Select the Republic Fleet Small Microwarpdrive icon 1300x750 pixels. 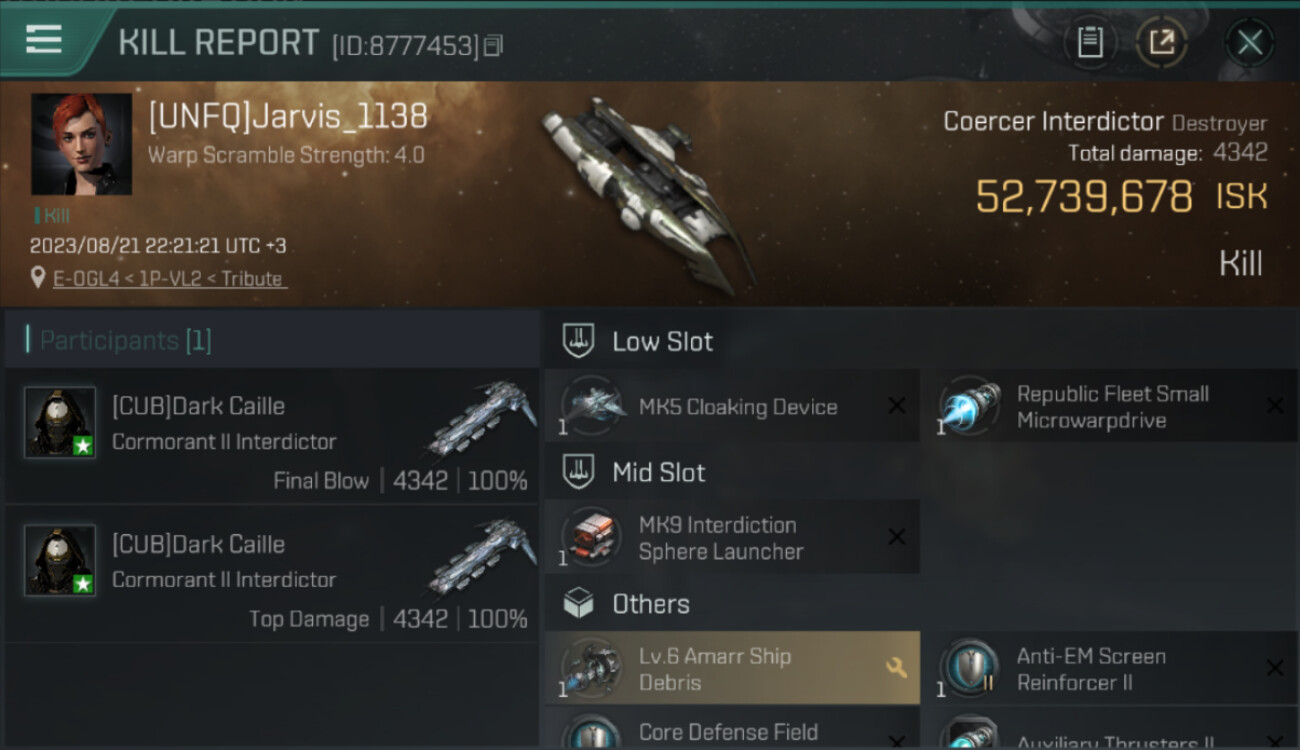(970, 406)
